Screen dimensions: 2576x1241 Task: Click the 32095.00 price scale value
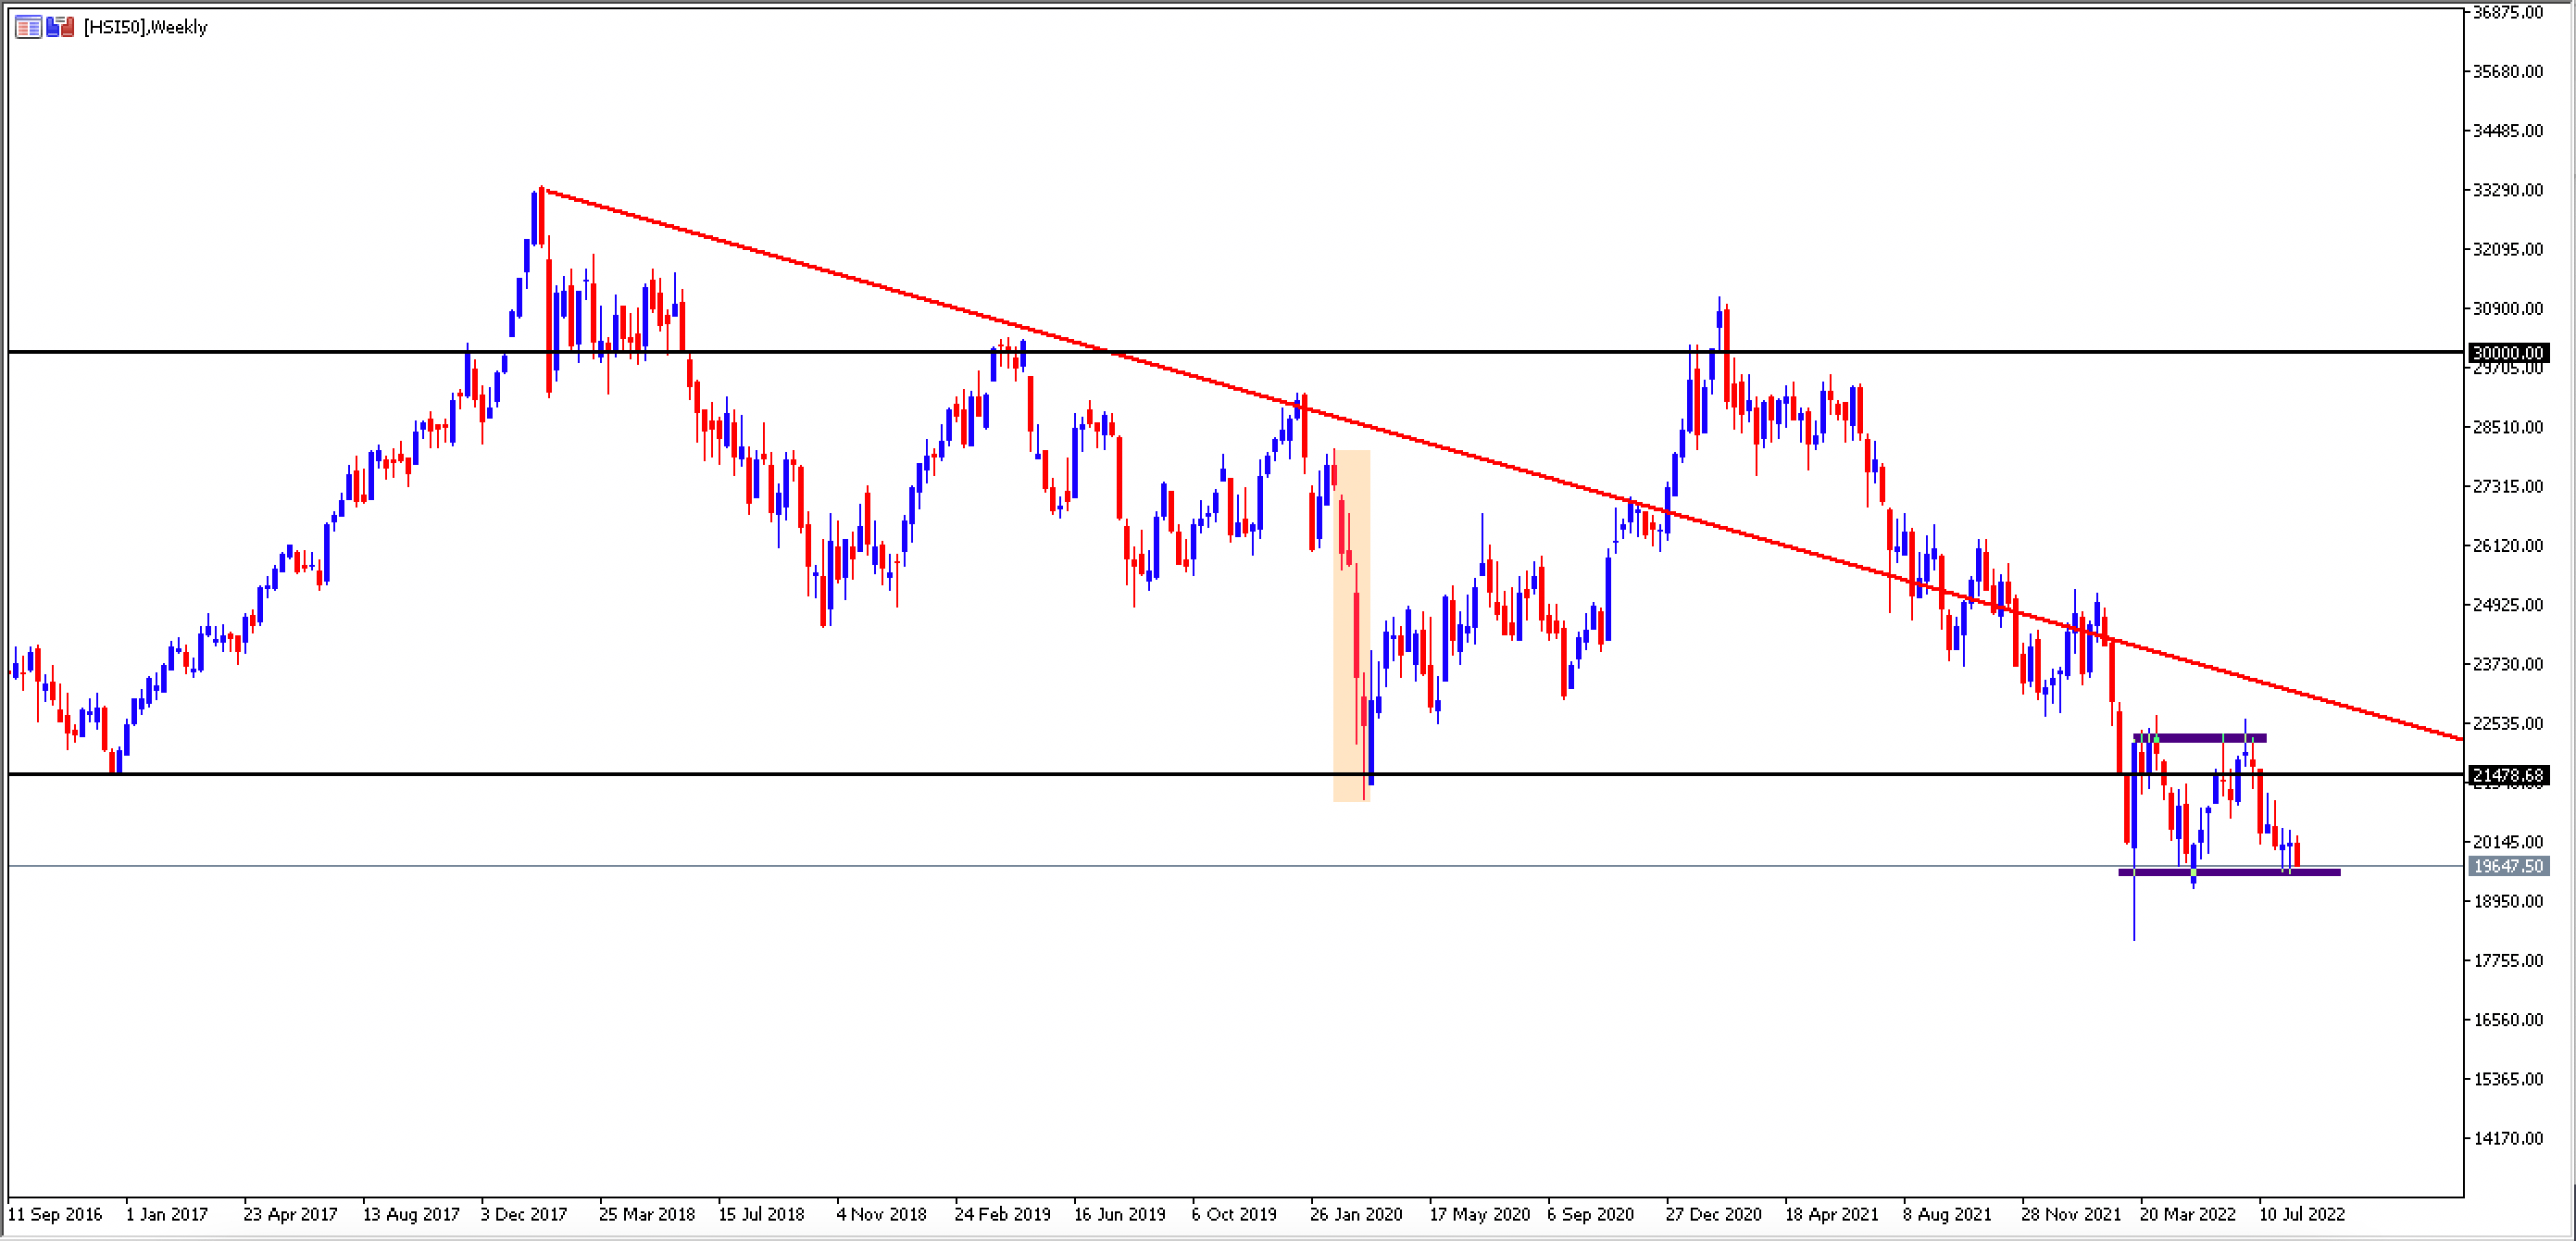(x=2507, y=249)
